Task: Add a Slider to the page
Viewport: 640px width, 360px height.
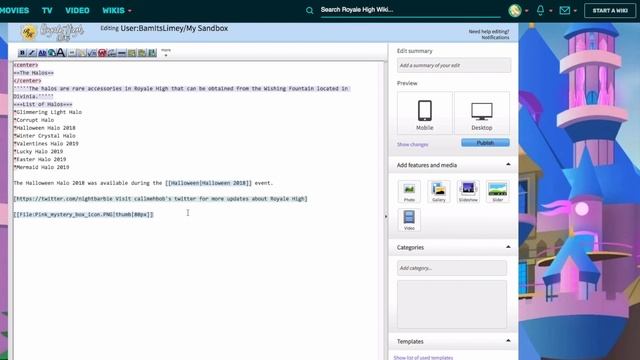Action: pos(498,191)
